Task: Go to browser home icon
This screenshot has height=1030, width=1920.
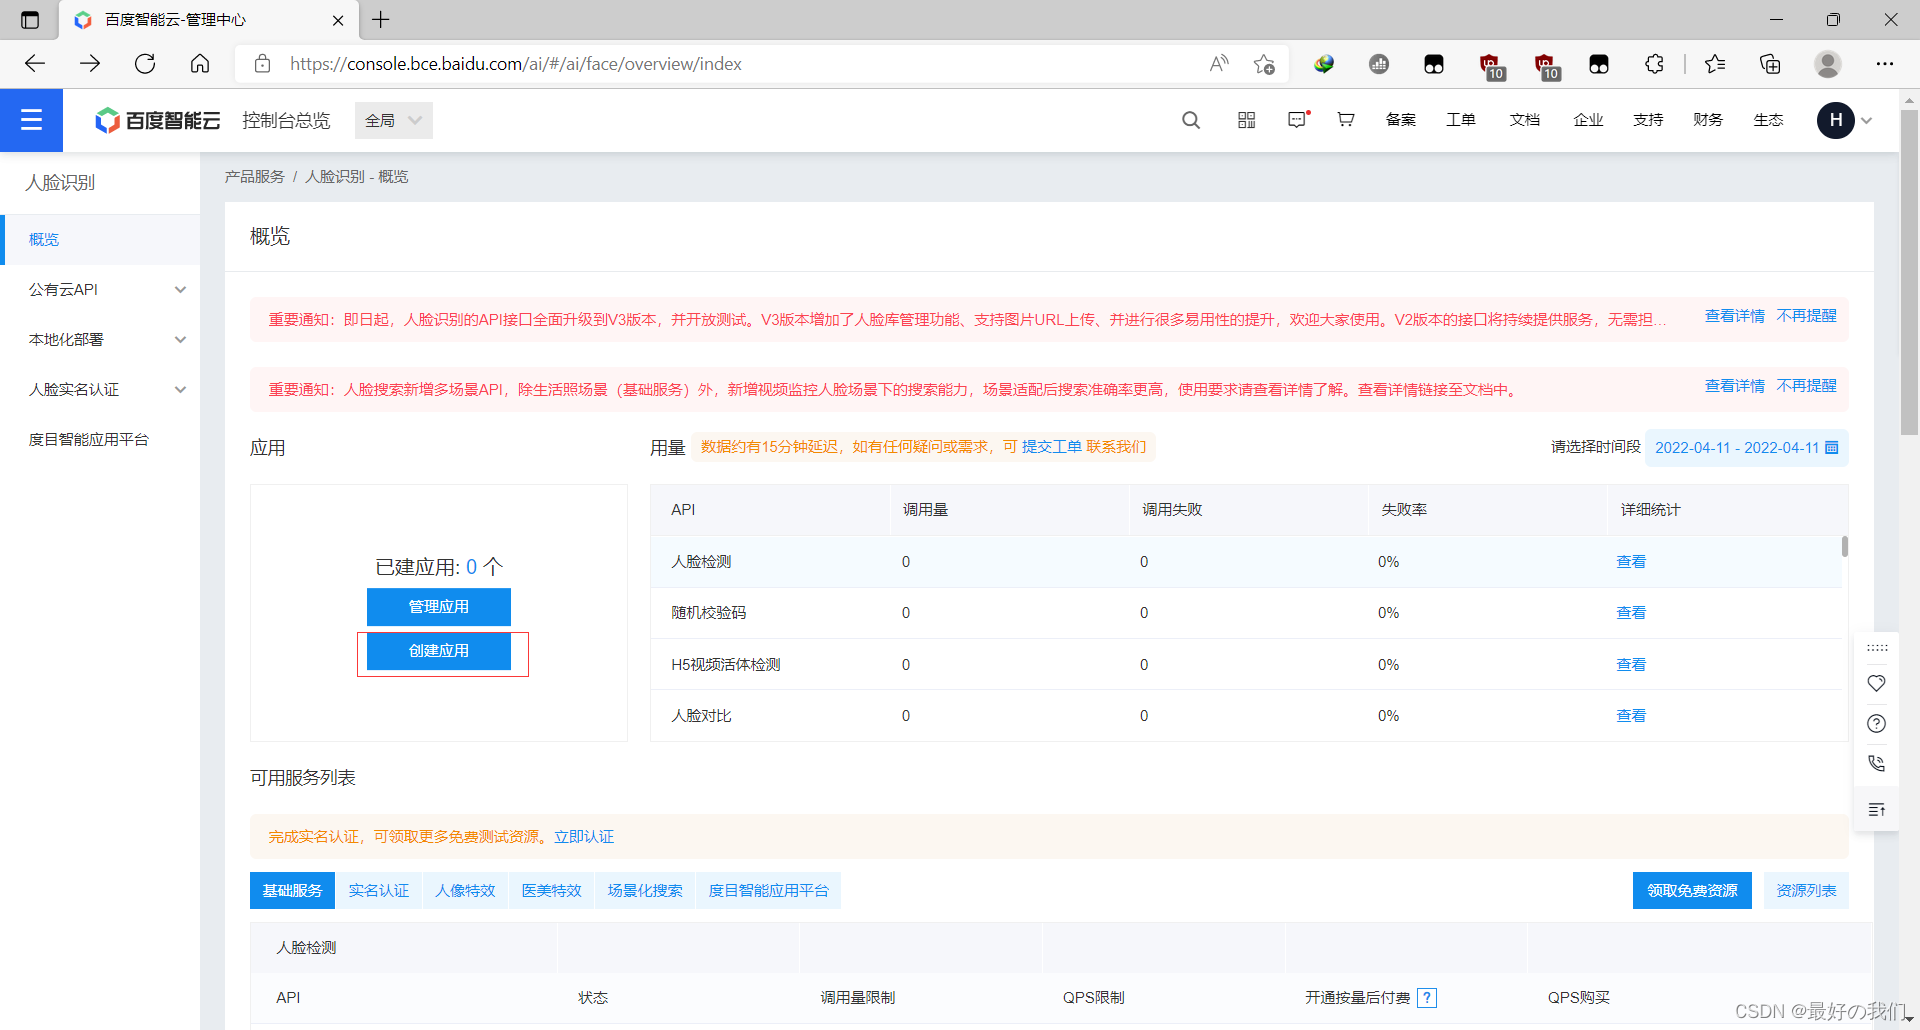Action: (x=200, y=64)
